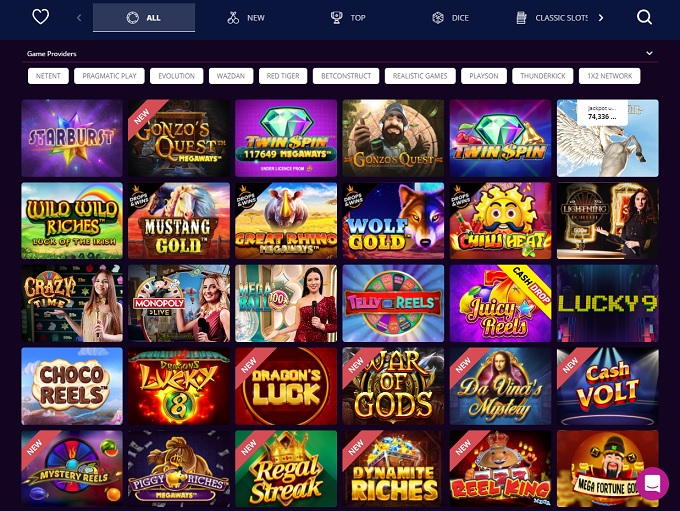Select the NEW cherries category tab
The width and height of the screenshot is (680, 511).
coord(245,18)
